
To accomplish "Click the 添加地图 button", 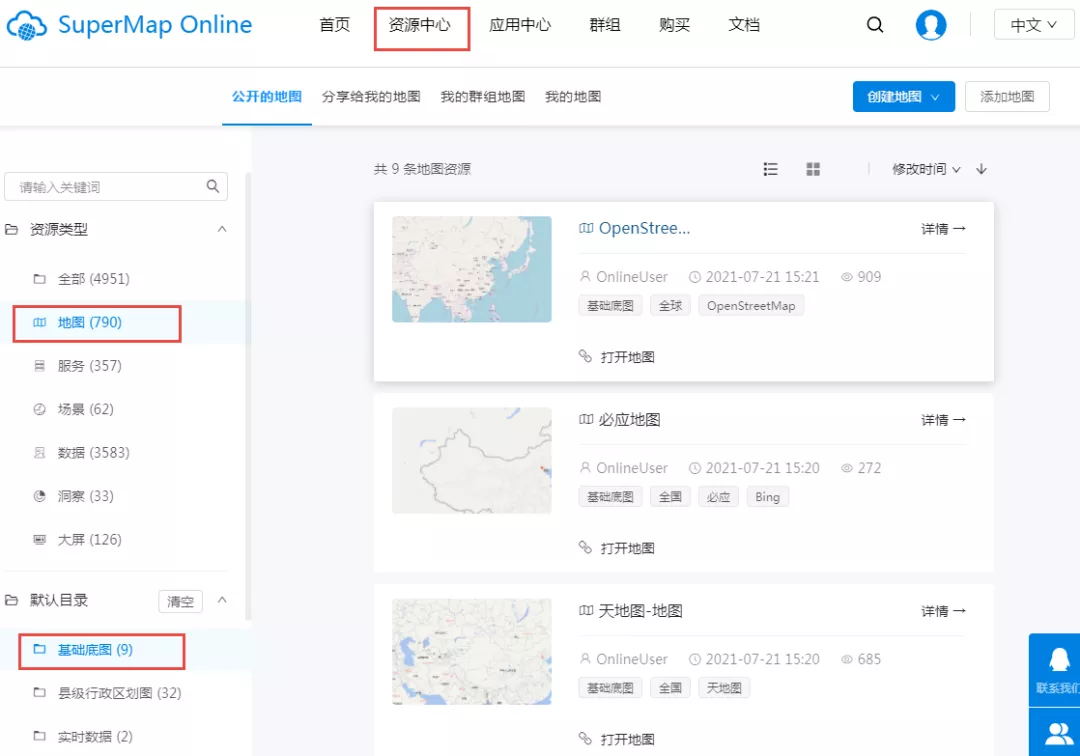I will (1007, 96).
